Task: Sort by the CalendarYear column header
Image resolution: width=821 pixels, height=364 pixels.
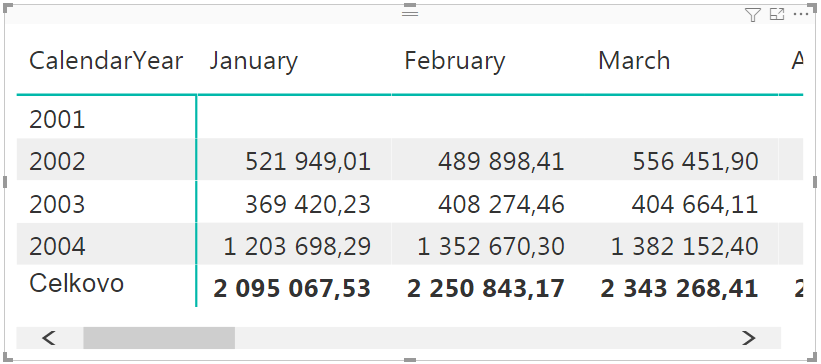Action: (x=106, y=61)
